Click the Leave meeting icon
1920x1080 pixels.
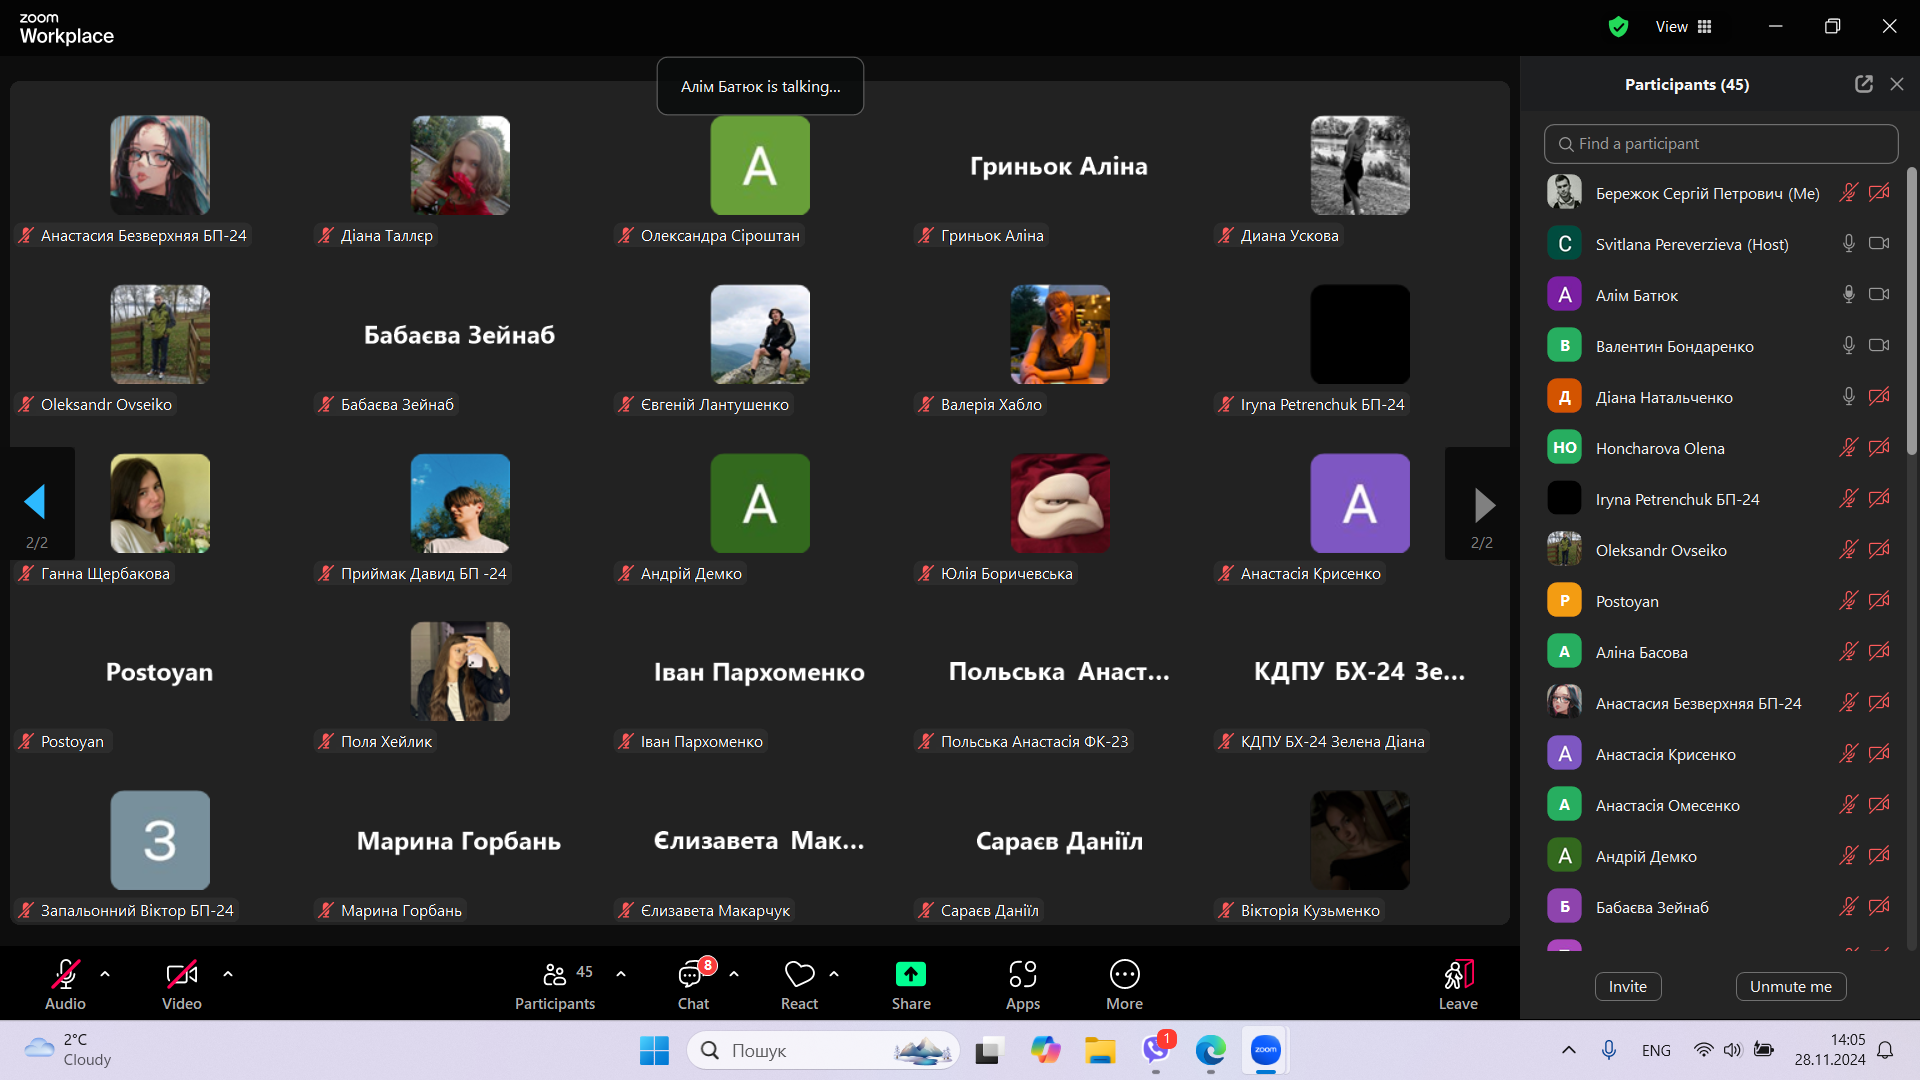(x=1458, y=975)
